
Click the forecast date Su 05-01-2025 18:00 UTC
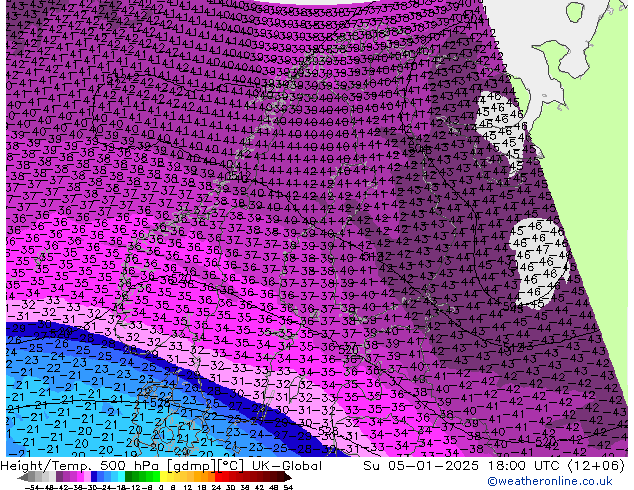point(463,466)
